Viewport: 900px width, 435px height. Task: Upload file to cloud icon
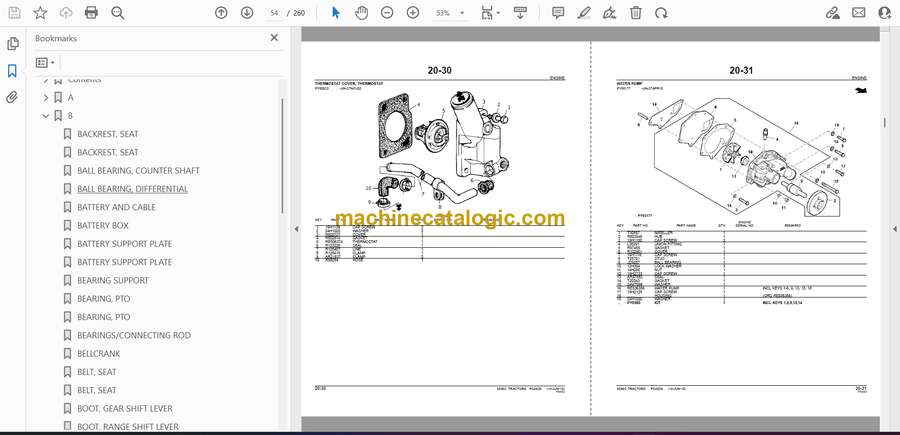66,13
